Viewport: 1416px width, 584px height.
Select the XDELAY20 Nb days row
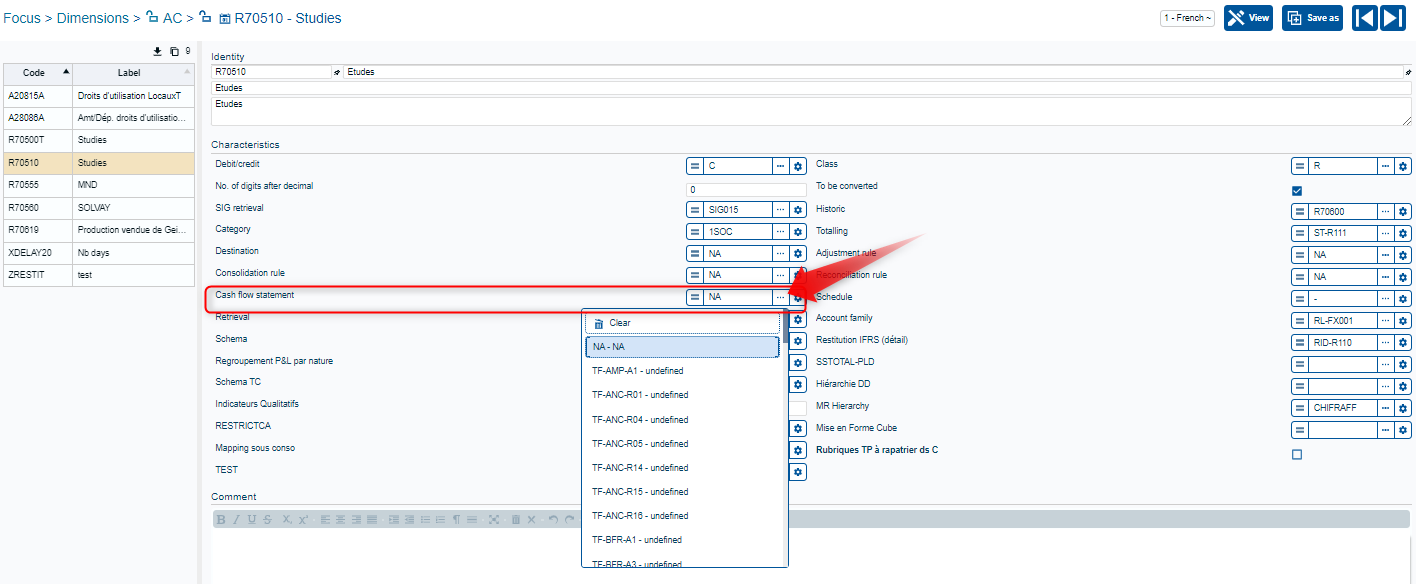coord(99,253)
